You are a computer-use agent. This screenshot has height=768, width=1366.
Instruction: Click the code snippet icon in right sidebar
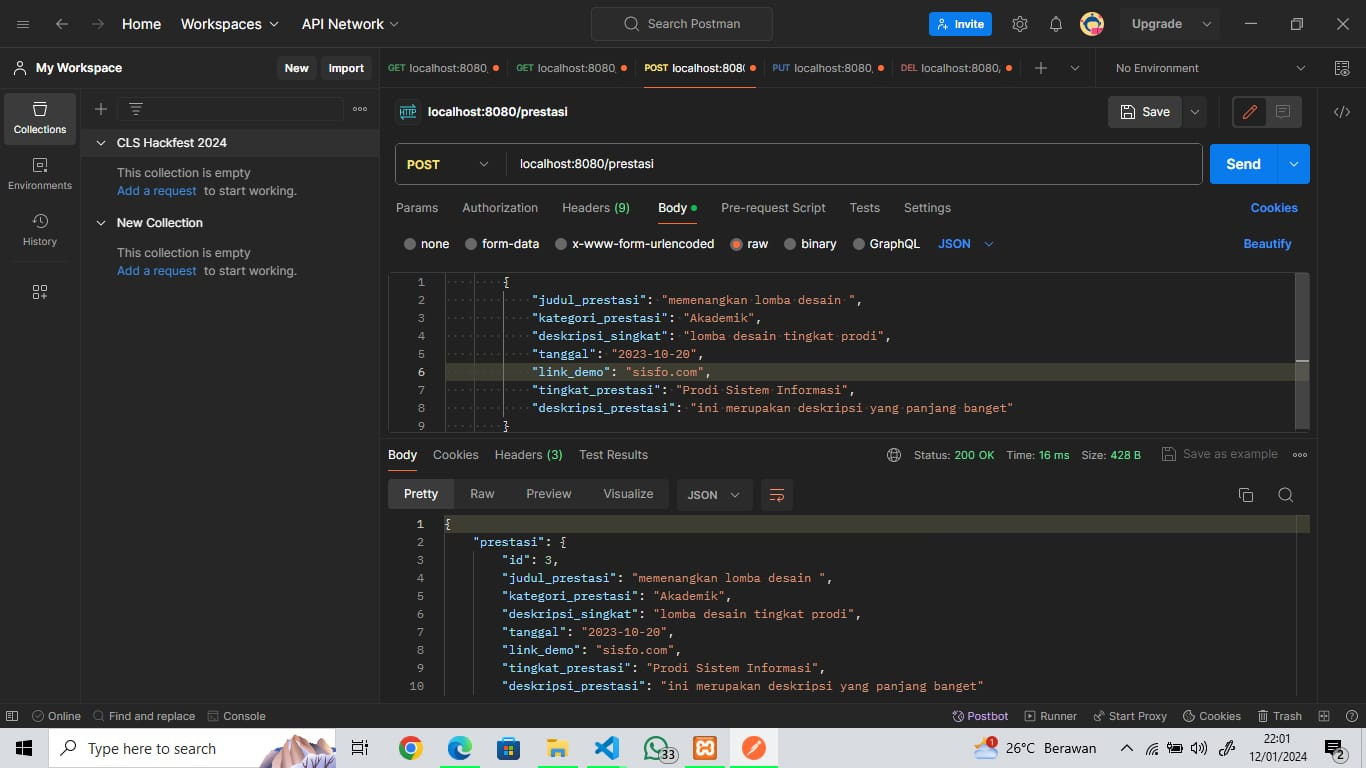click(1342, 112)
